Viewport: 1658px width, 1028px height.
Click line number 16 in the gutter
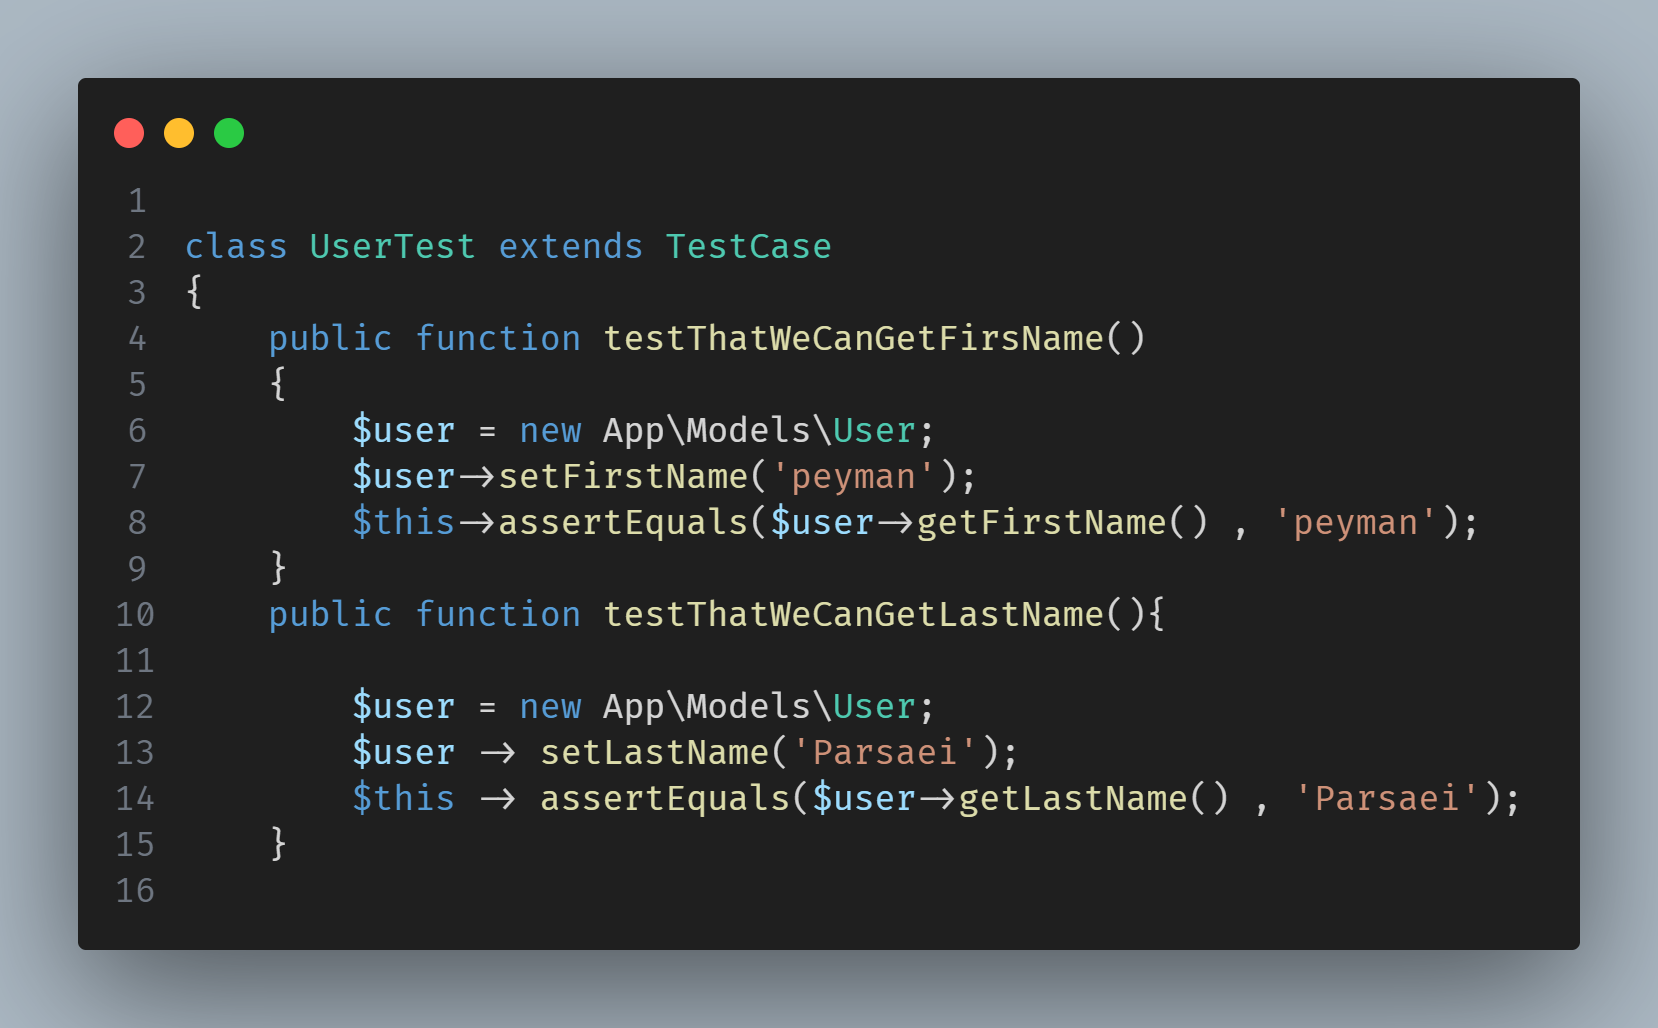tap(135, 891)
